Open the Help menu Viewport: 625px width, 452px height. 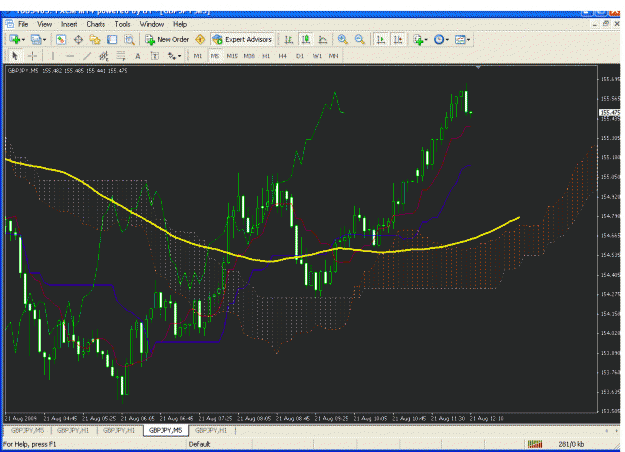[180, 24]
